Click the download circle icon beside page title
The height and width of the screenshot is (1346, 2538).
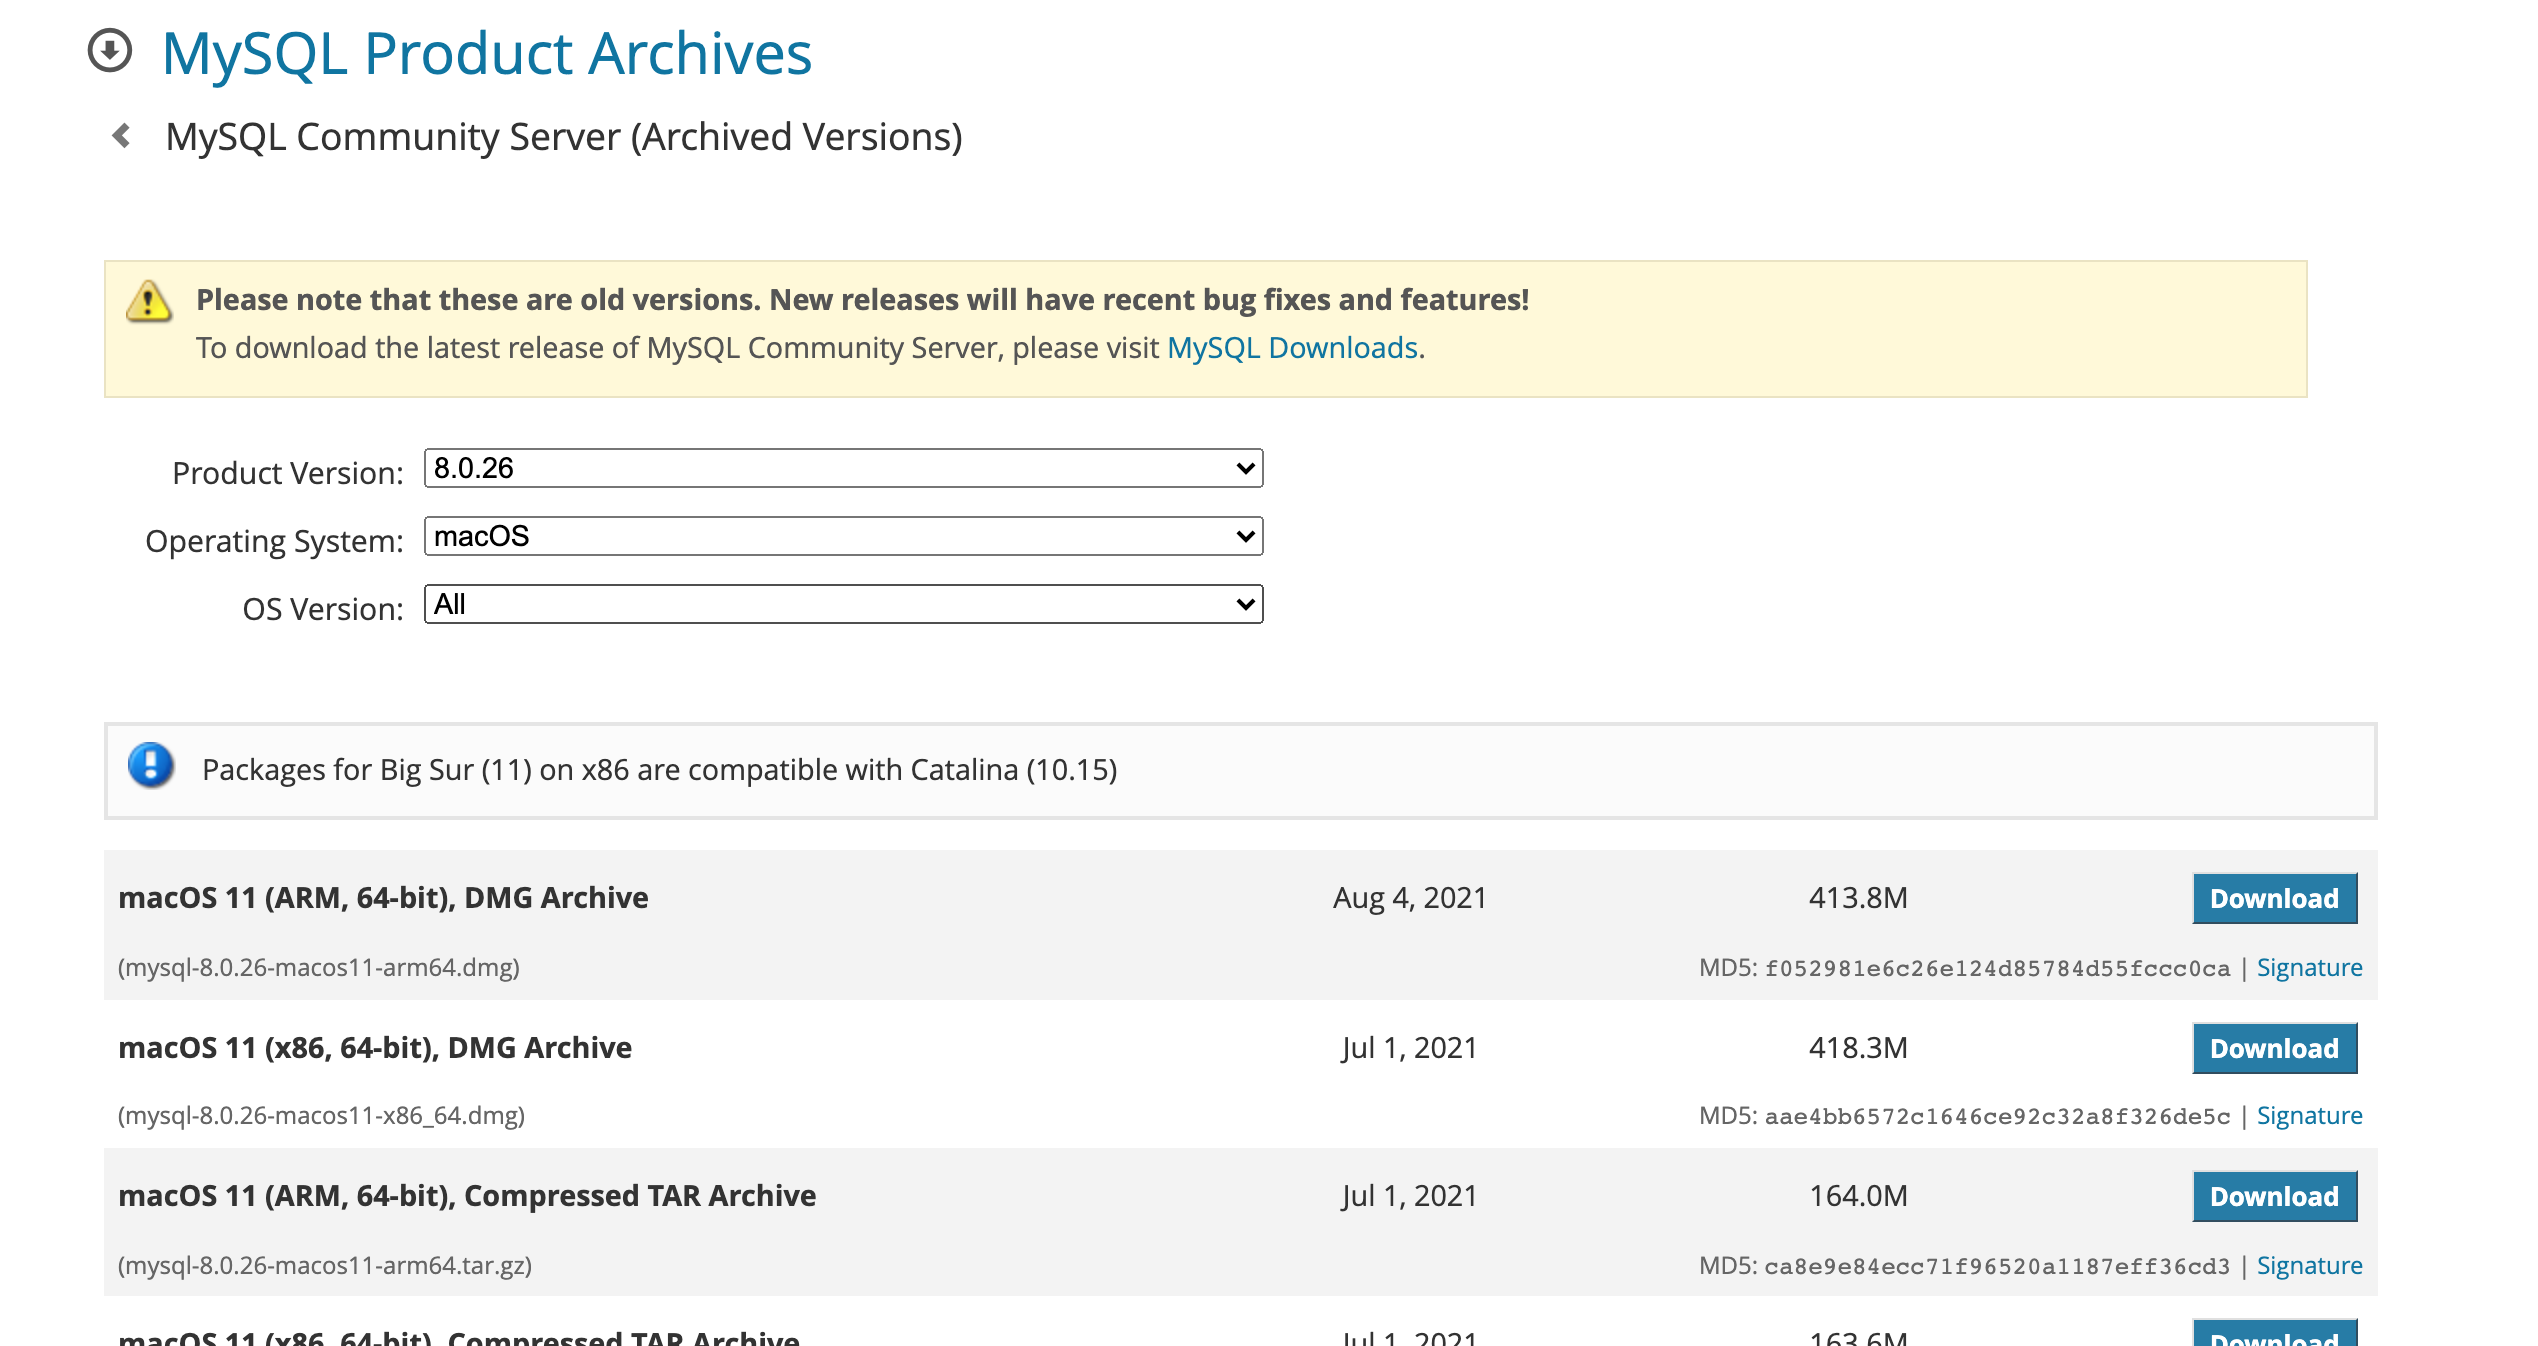tap(110, 51)
